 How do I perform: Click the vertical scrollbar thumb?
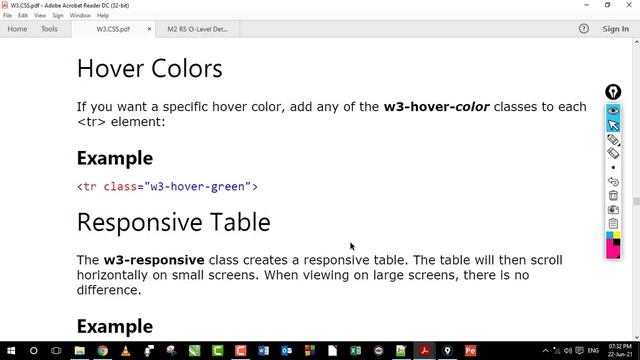636,201
